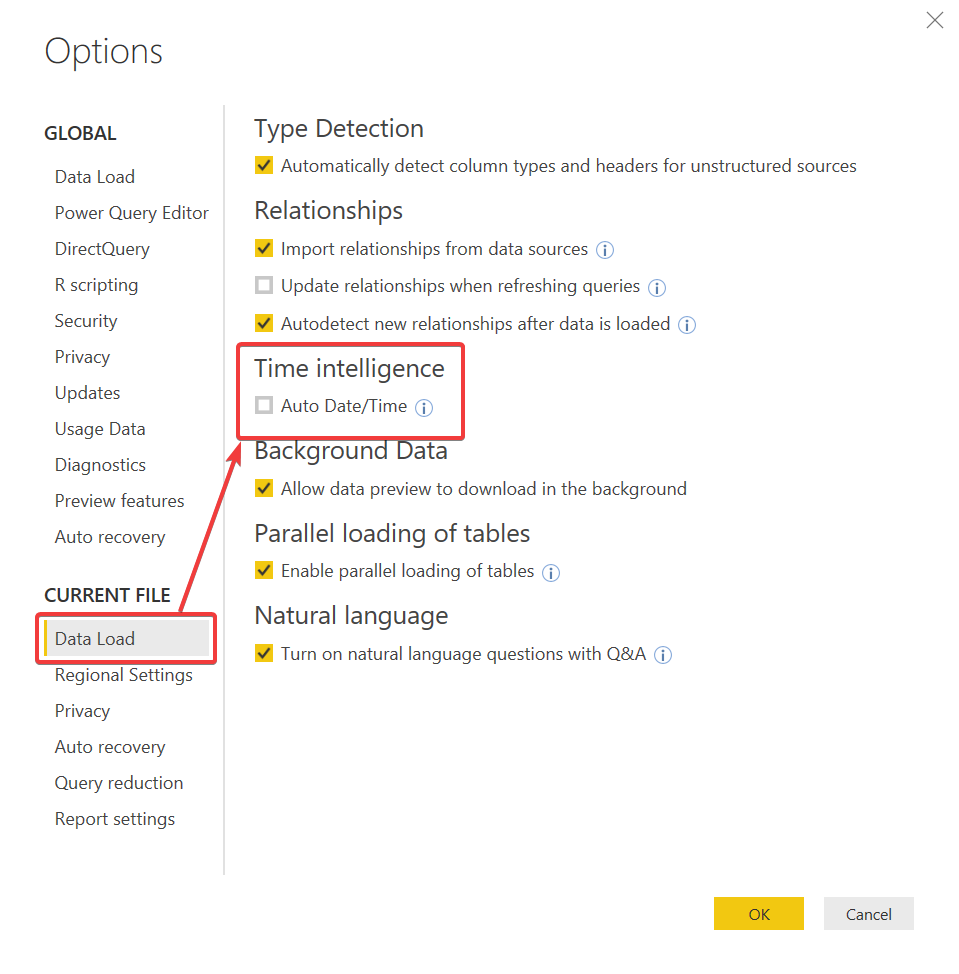
Task: Click the info icon for parallel loading of tables
Action: click(x=551, y=571)
